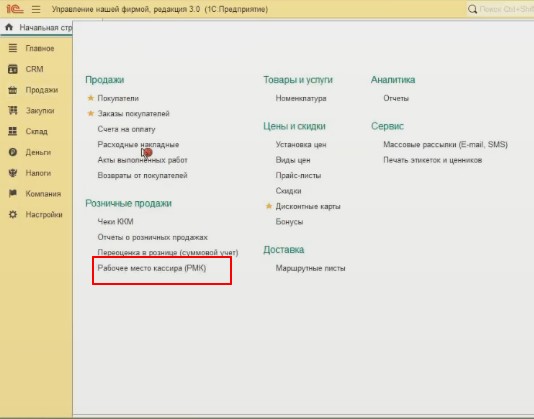Open the Компания section
Image resolution: width=534 pixels, height=419 pixels.
click(43, 194)
